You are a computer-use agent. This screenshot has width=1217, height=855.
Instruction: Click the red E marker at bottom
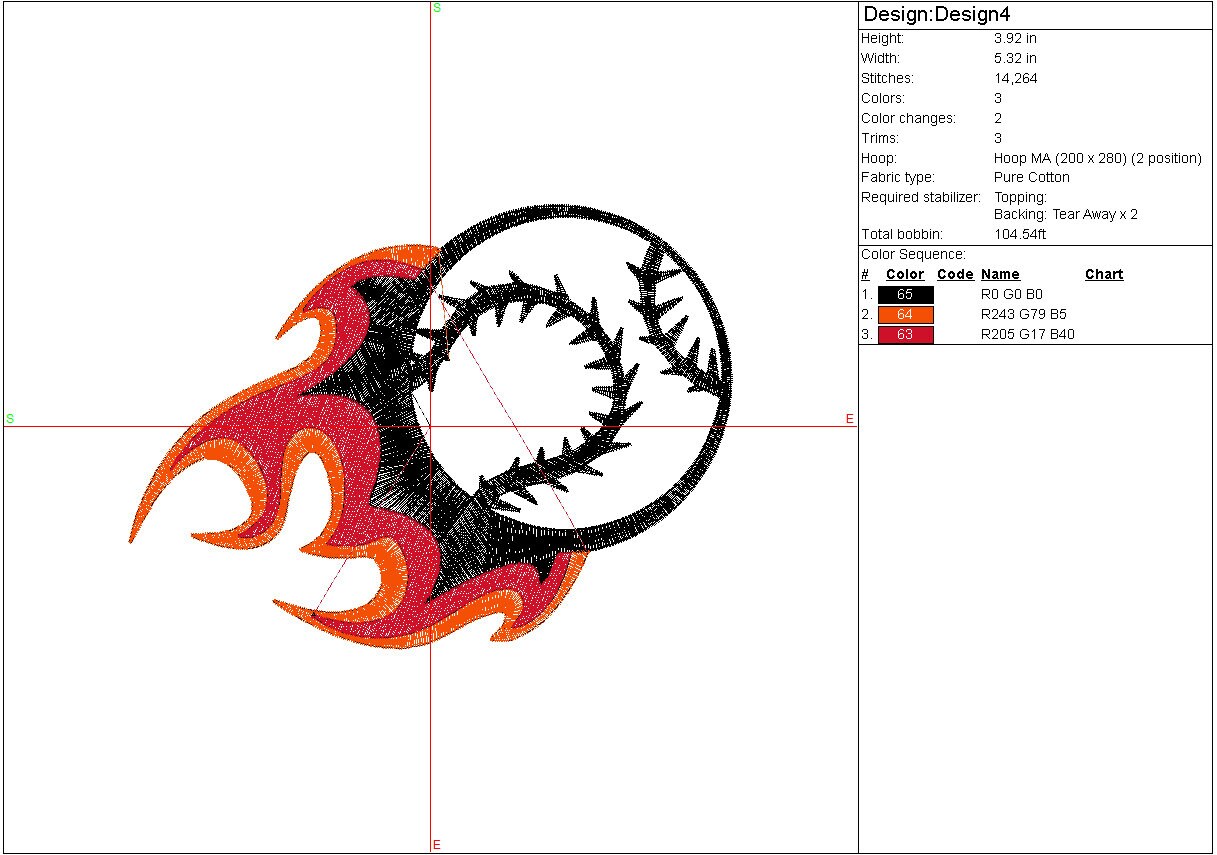[x=437, y=845]
